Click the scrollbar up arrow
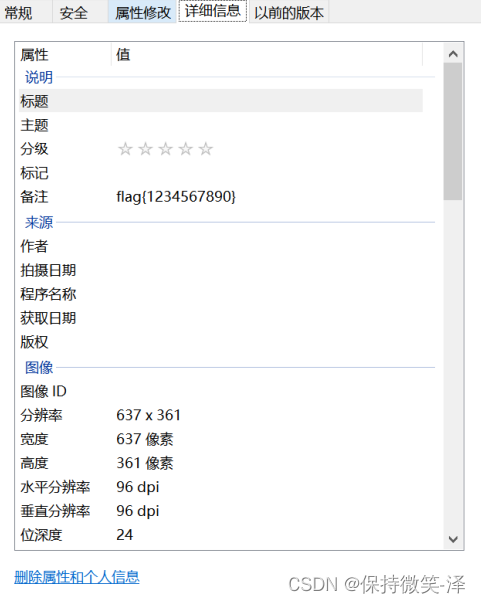481x603 pixels. 453,54
